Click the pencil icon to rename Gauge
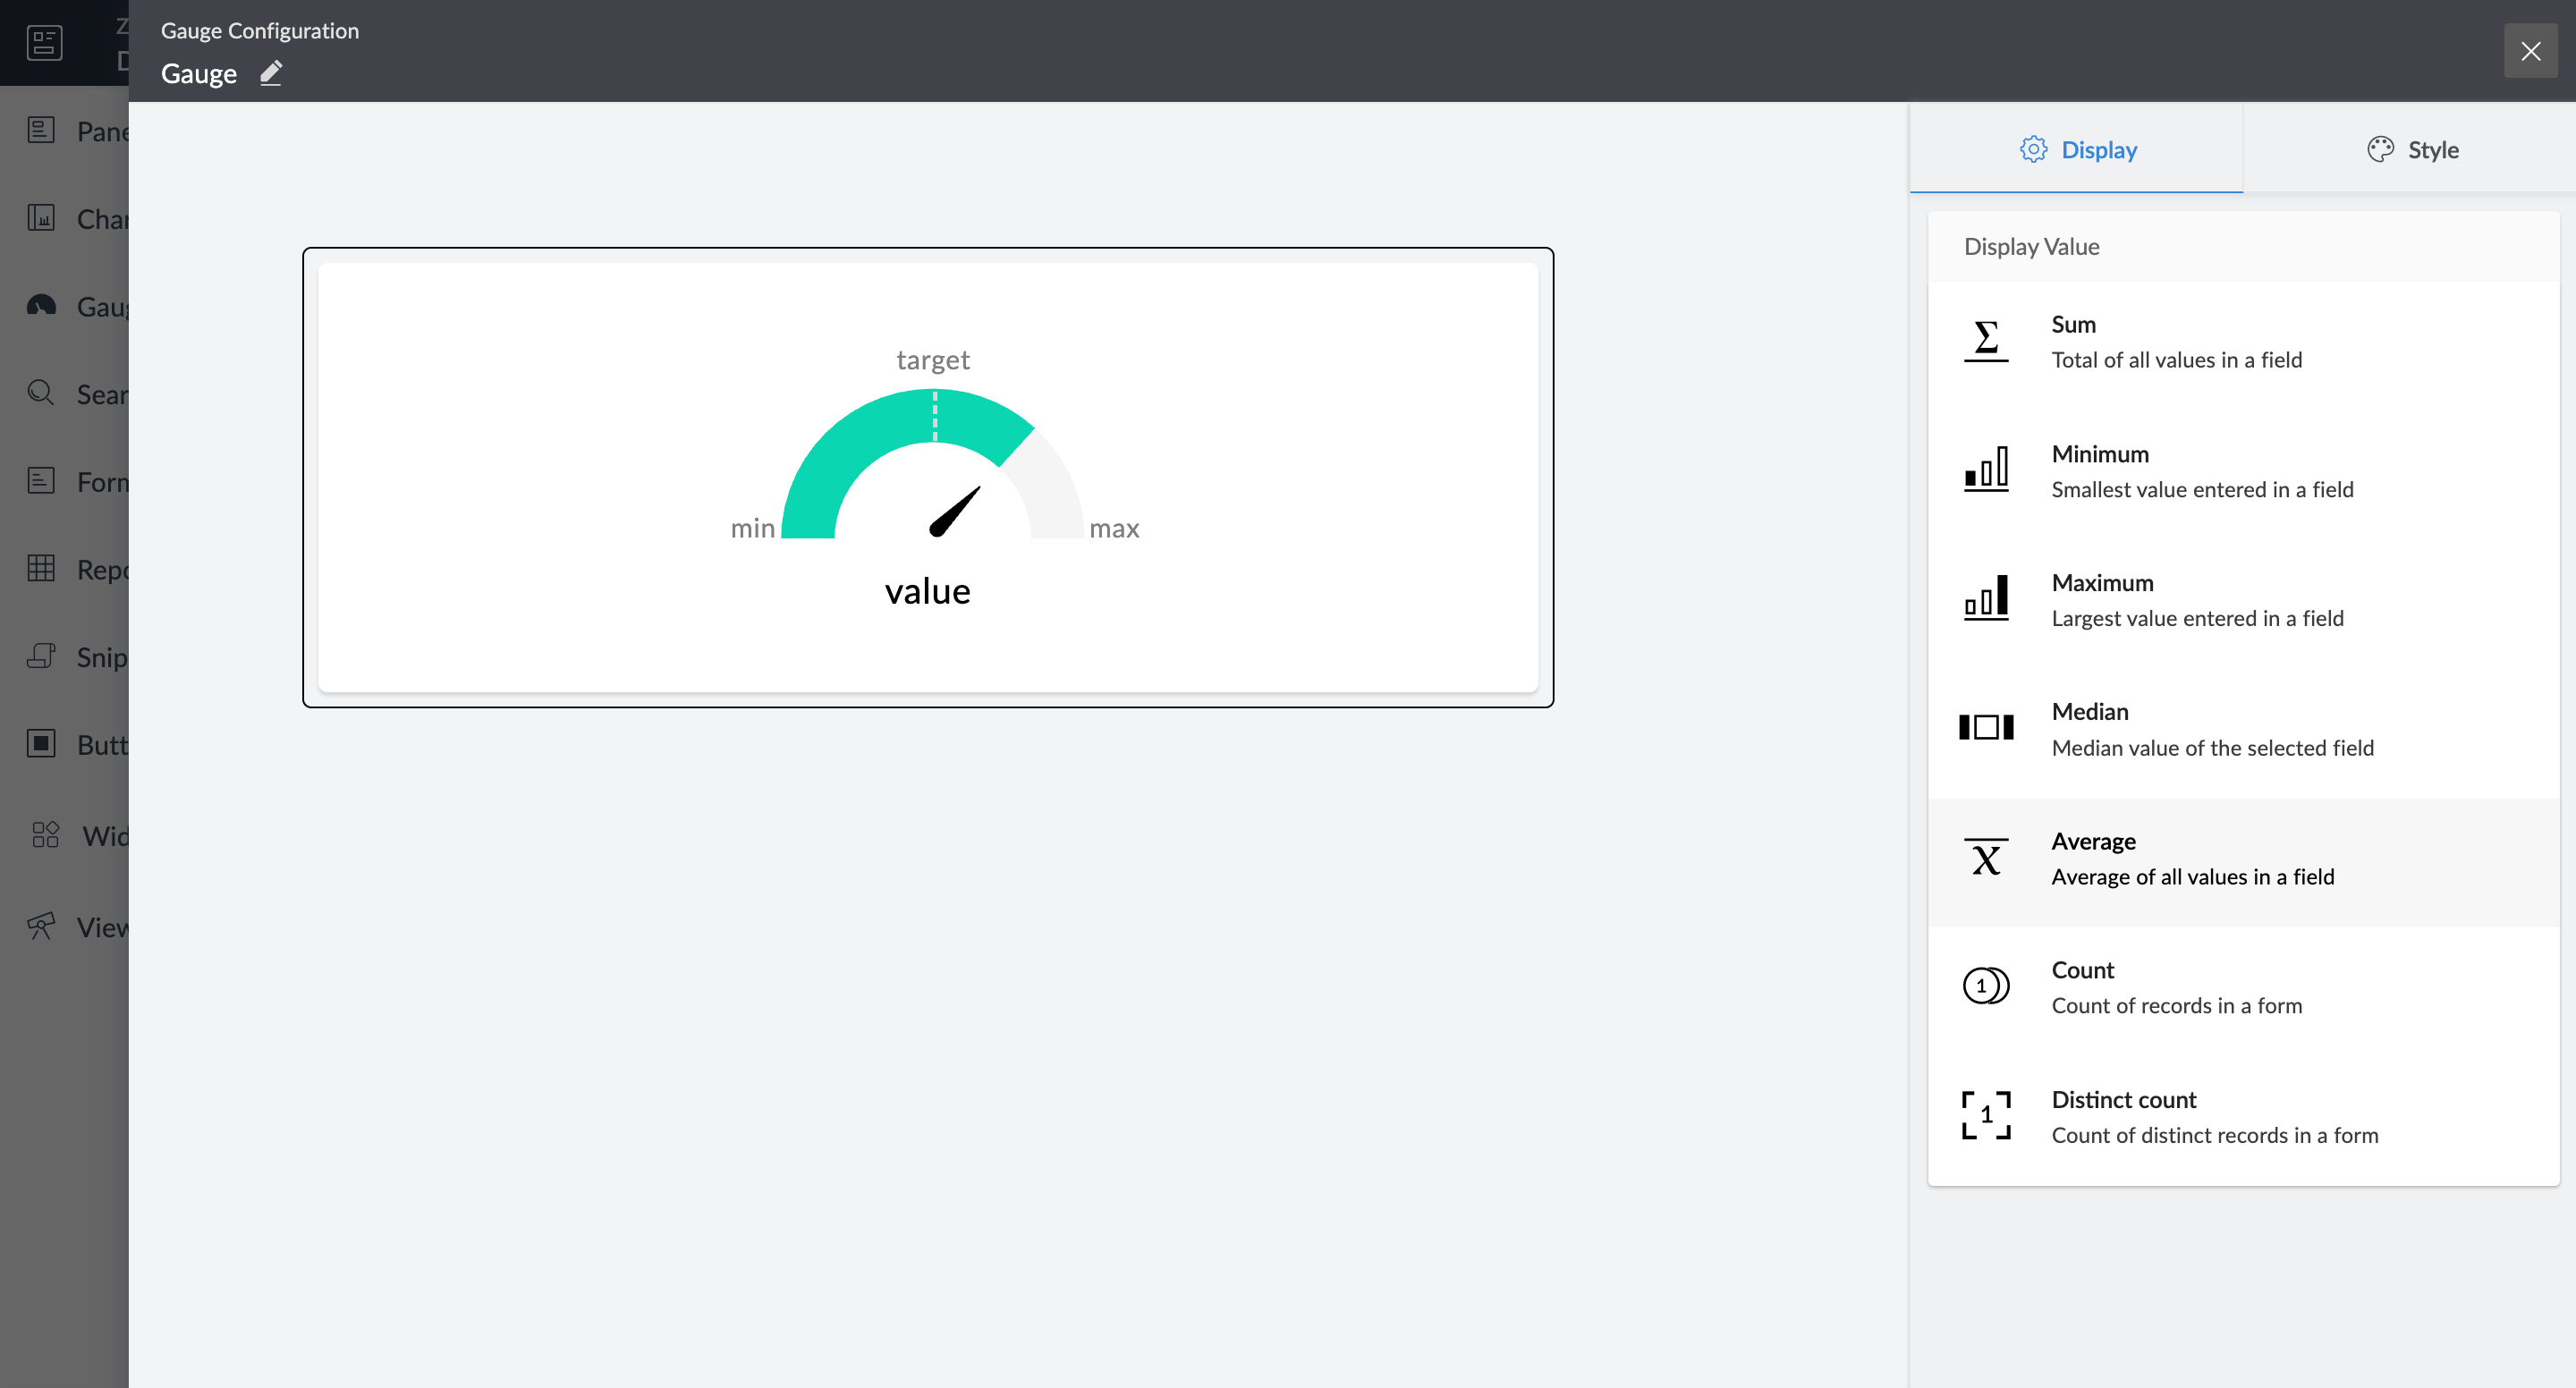Image resolution: width=2576 pixels, height=1388 pixels. (x=271, y=73)
